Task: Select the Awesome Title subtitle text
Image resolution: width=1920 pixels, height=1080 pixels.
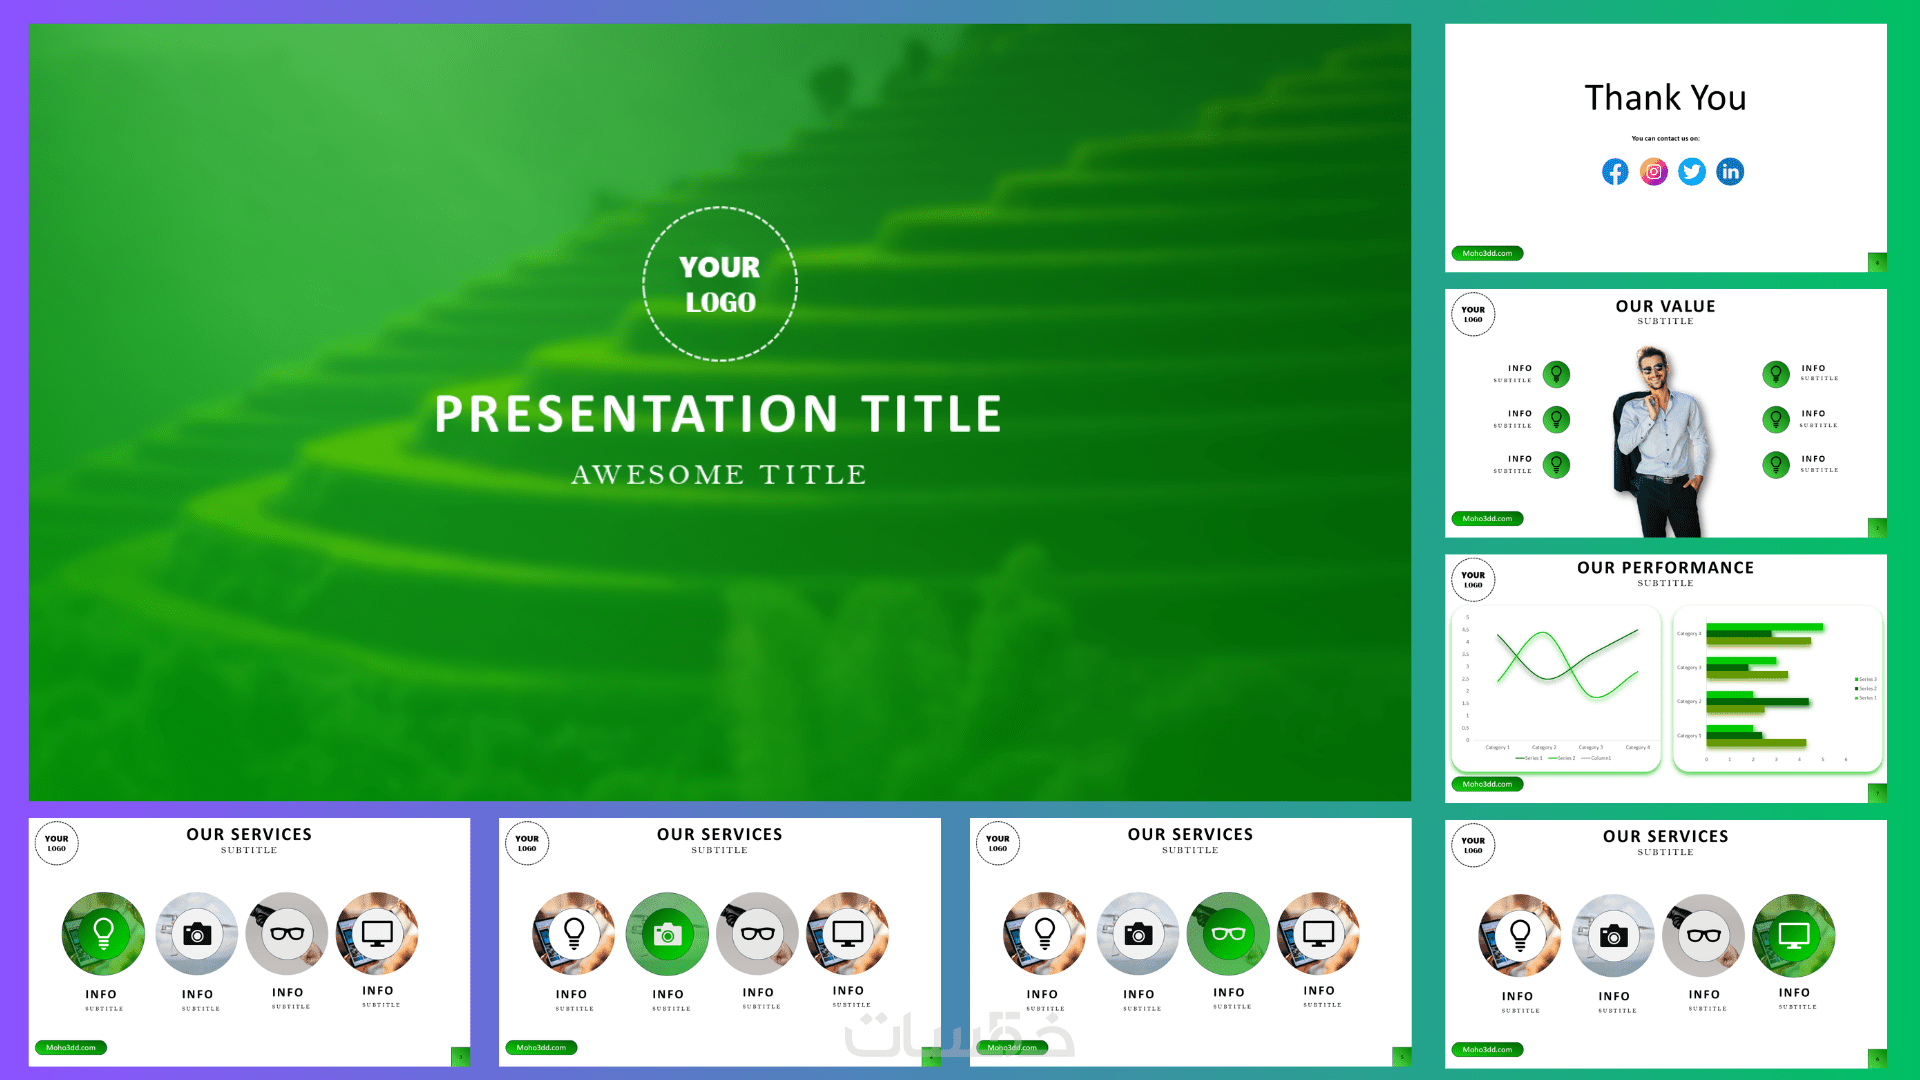Action: 719,474
